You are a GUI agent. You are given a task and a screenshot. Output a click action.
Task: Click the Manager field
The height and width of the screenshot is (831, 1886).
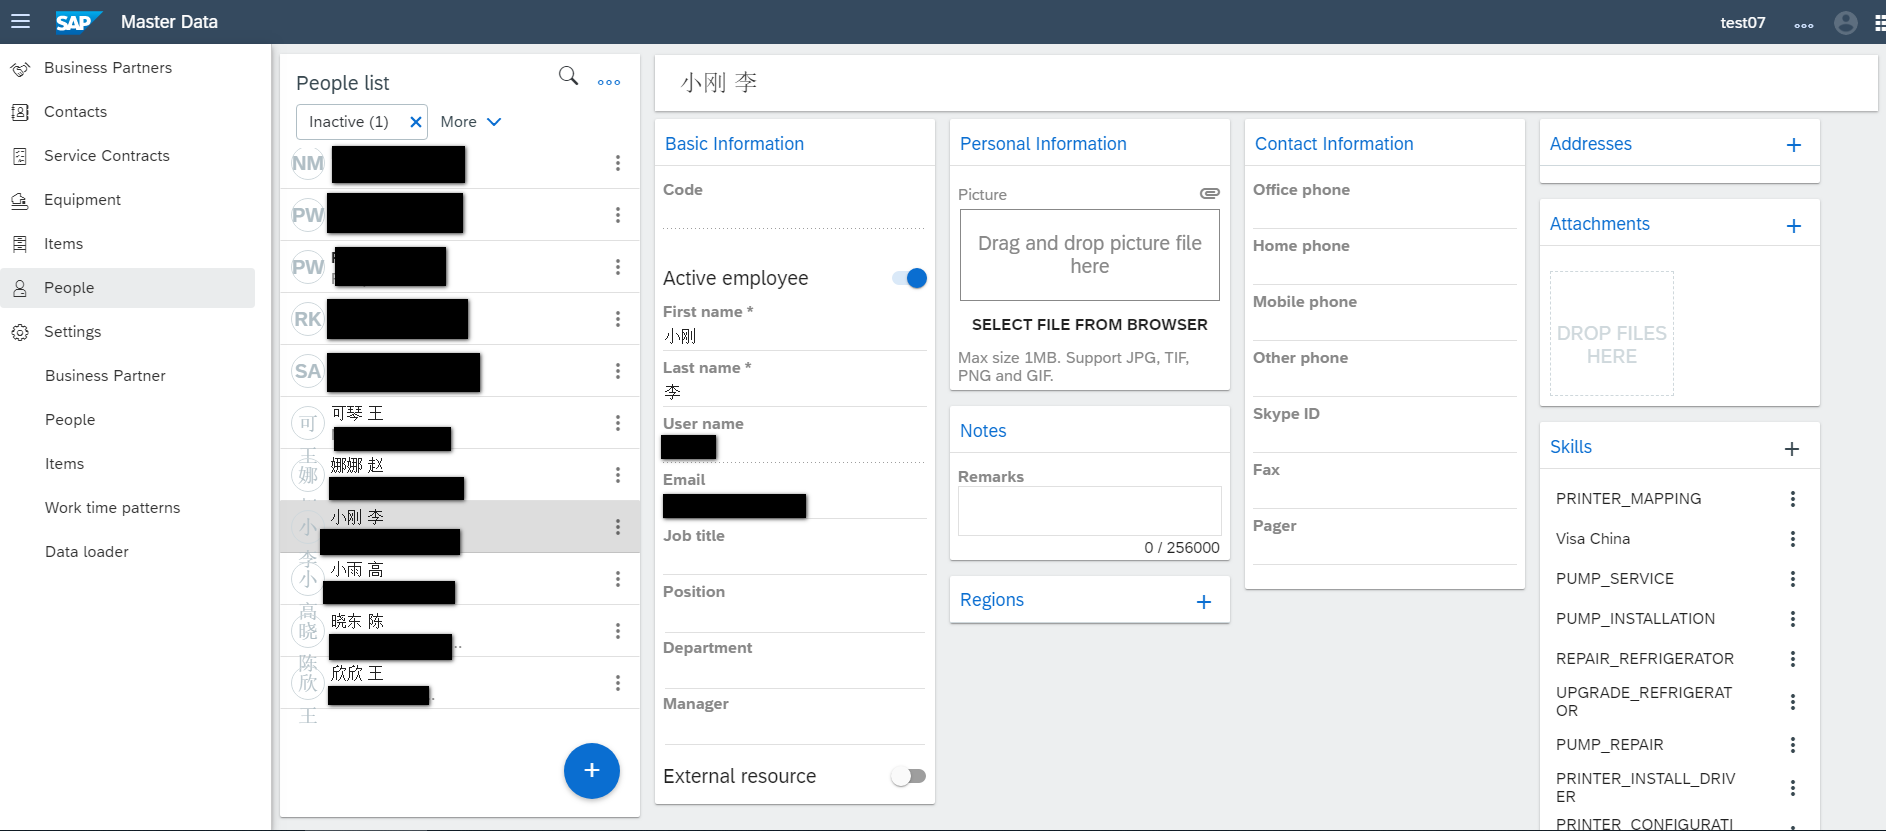tap(795, 729)
